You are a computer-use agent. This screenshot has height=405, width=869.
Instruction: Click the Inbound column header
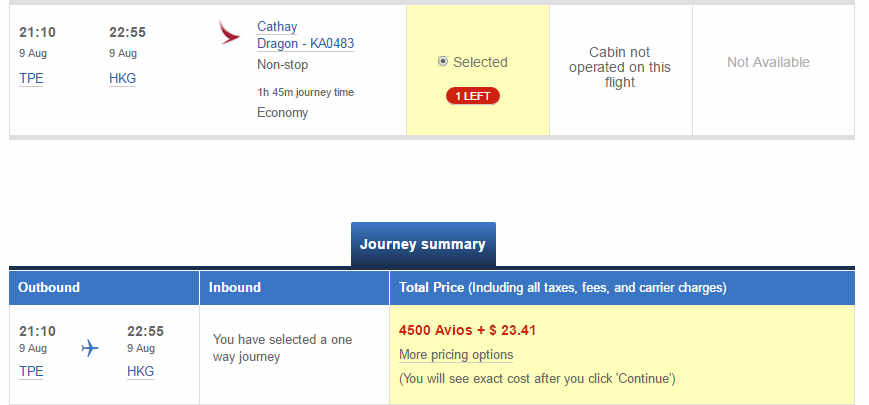[x=235, y=287]
